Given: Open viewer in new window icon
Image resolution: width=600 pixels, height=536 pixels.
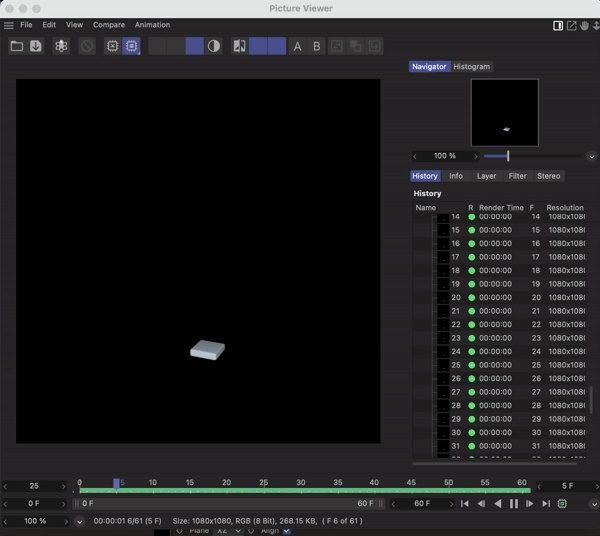Looking at the screenshot, I should 571,25.
